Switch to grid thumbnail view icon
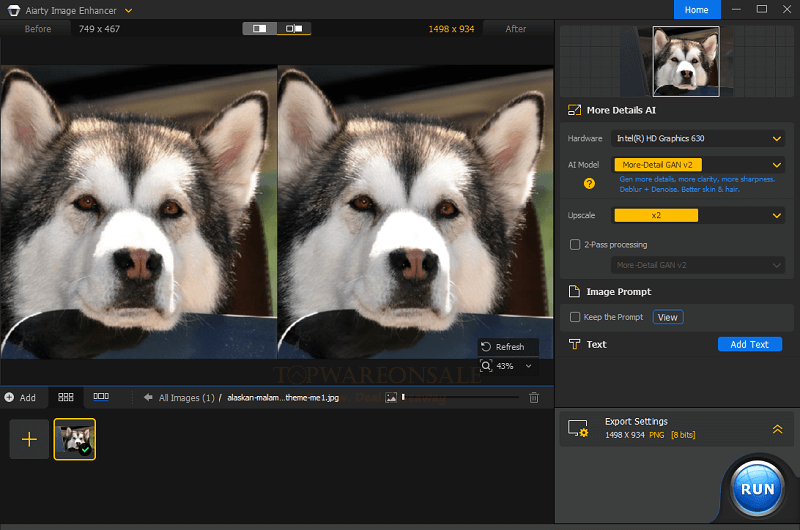 click(66, 397)
